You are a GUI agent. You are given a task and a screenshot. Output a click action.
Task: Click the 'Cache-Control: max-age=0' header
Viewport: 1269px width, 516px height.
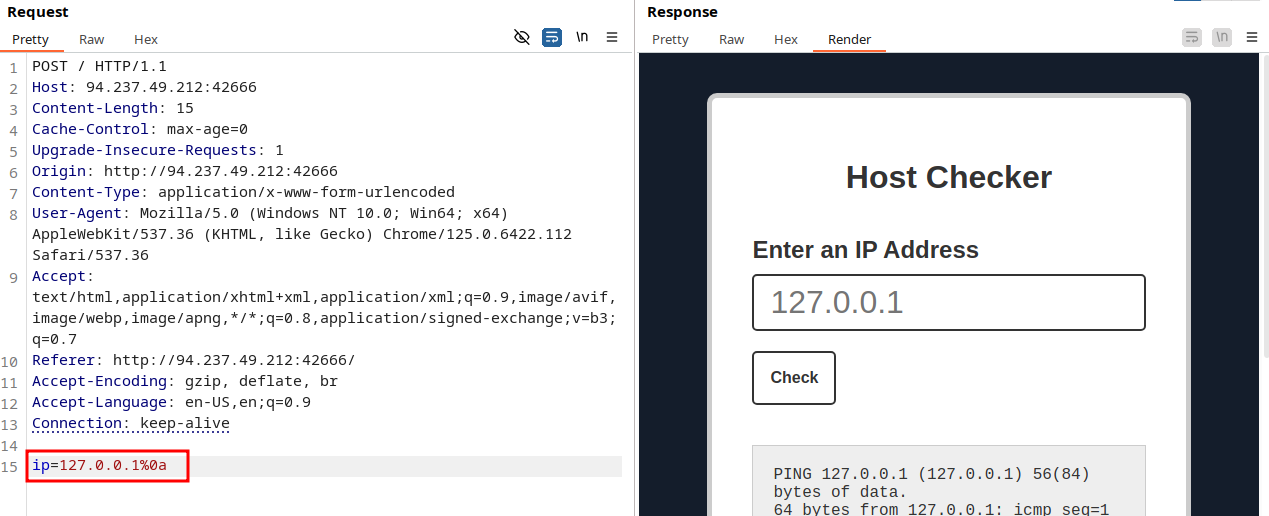click(x=140, y=129)
